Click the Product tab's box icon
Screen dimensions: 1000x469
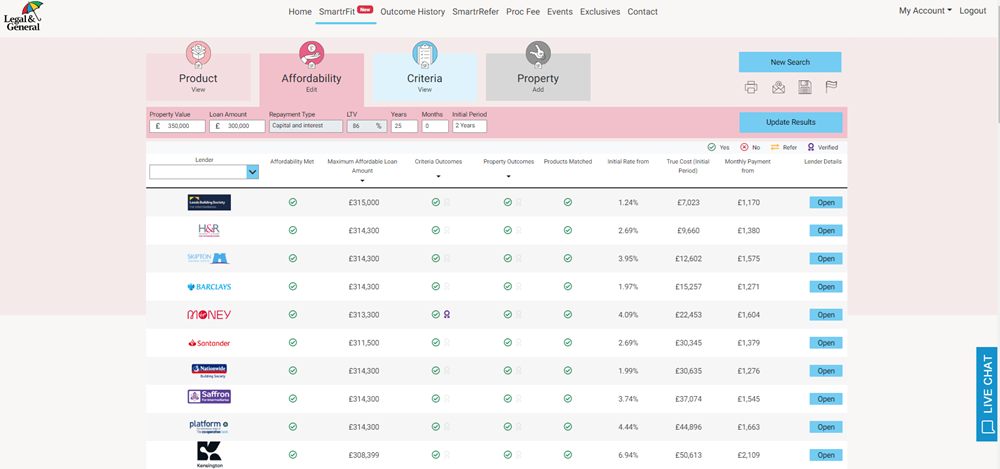[198, 54]
